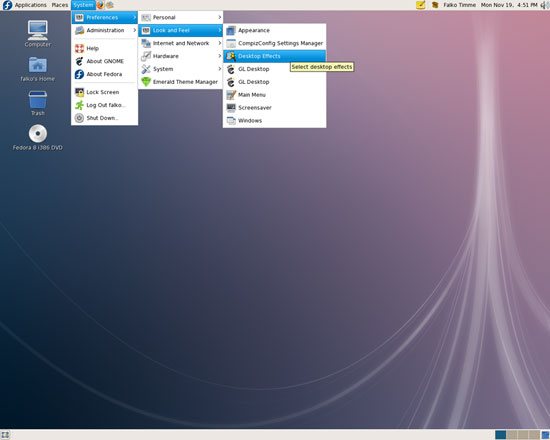The height and width of the screenshot is (440, 550).
Task: Open the Applications menu
Action: (x=31, y=5)
